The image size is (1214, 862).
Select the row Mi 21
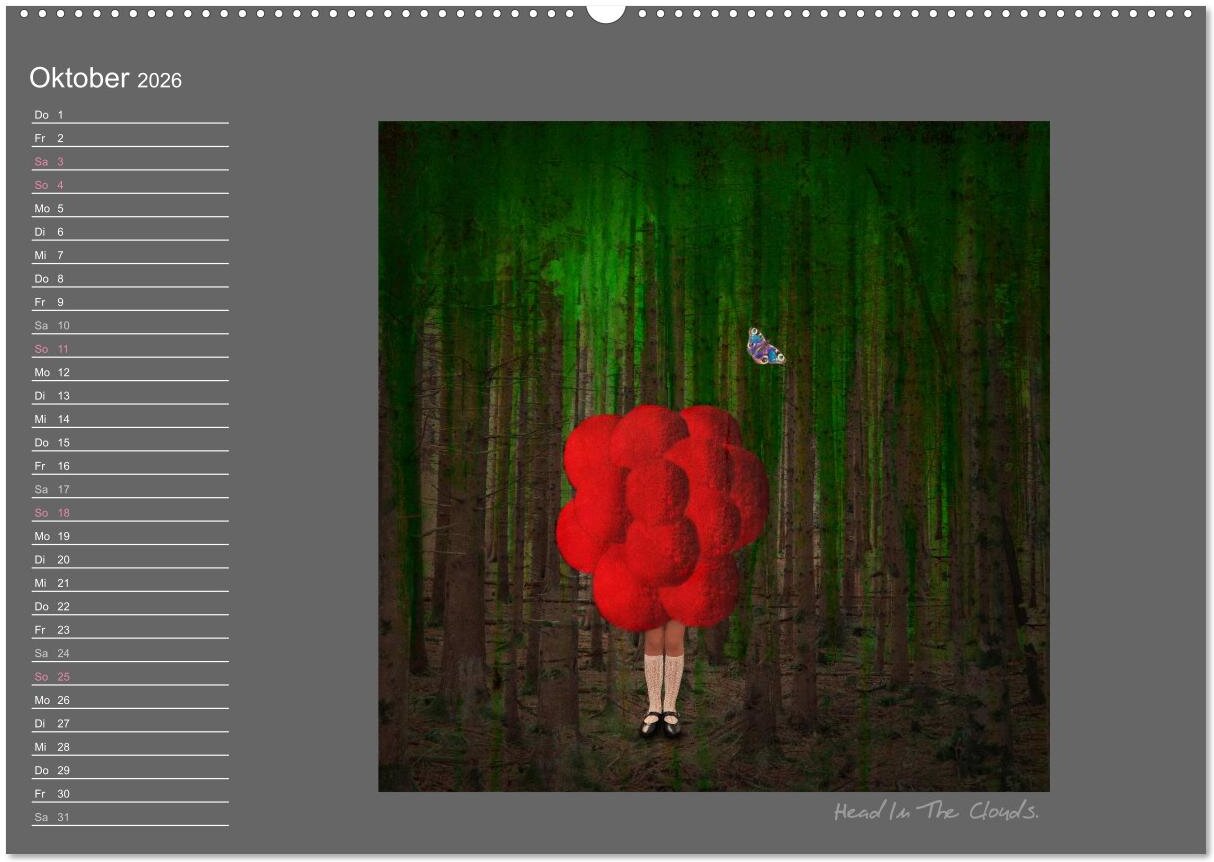[x=130, y=583]
